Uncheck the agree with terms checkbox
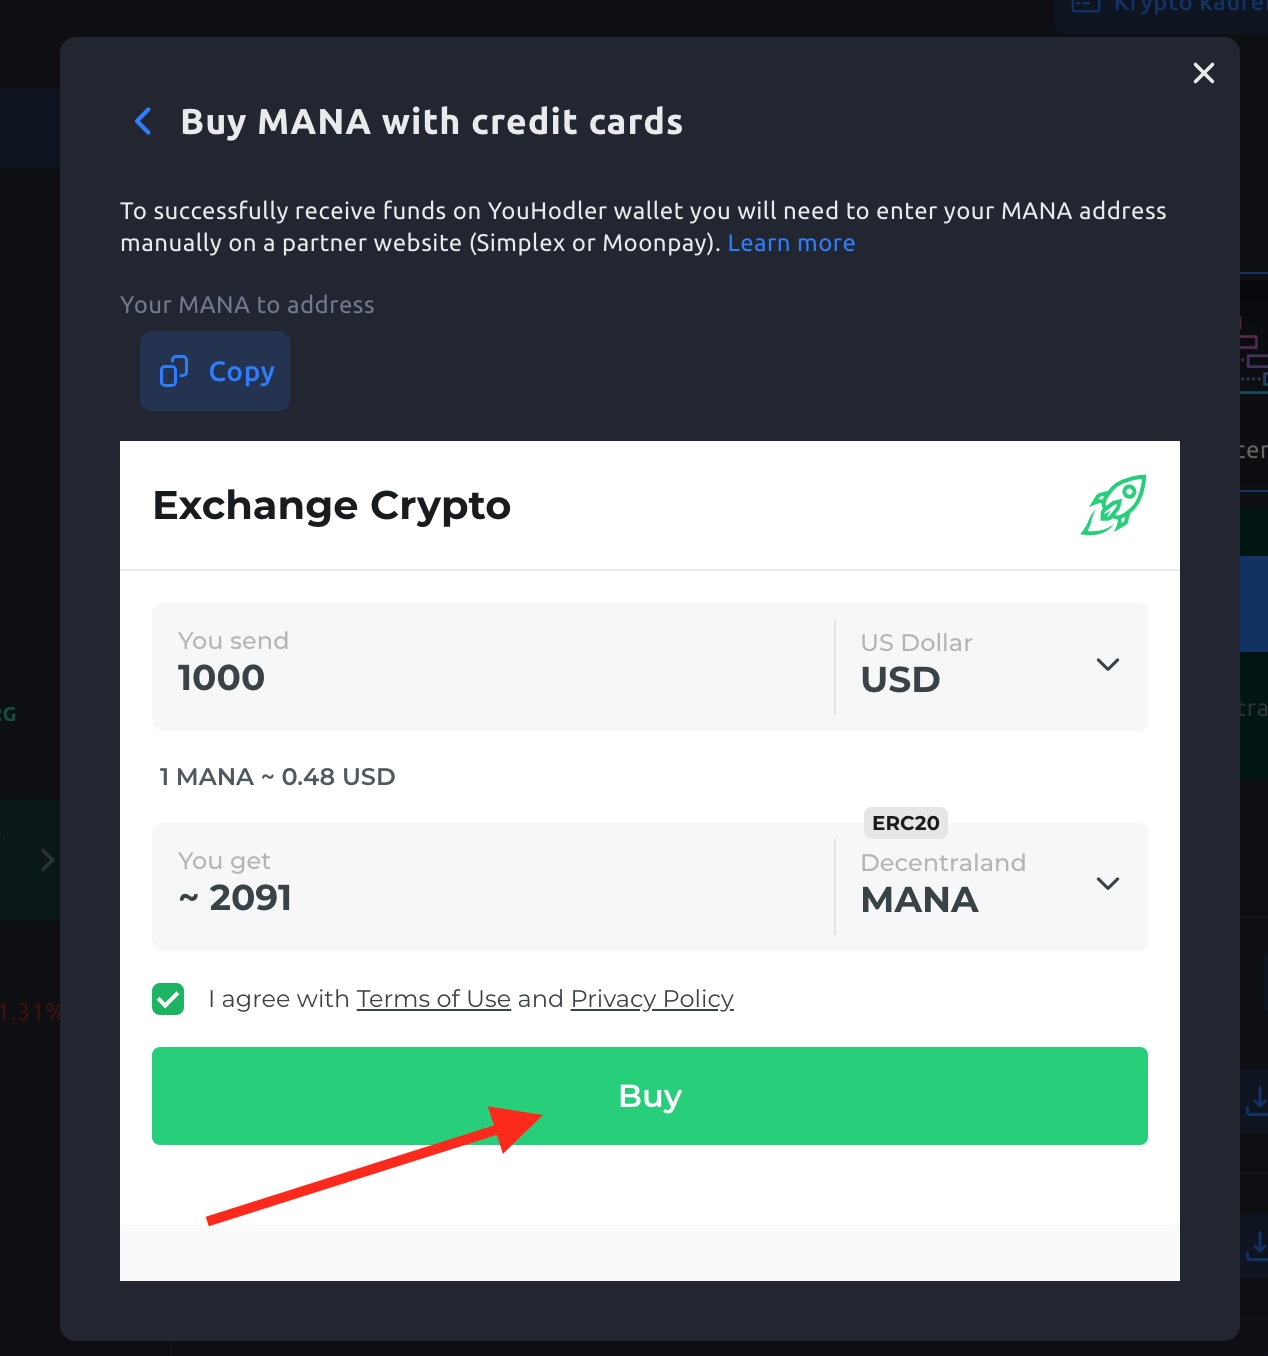This screenshot has height=1356, width=1268. pyautogui.click(x=168, y=999)
